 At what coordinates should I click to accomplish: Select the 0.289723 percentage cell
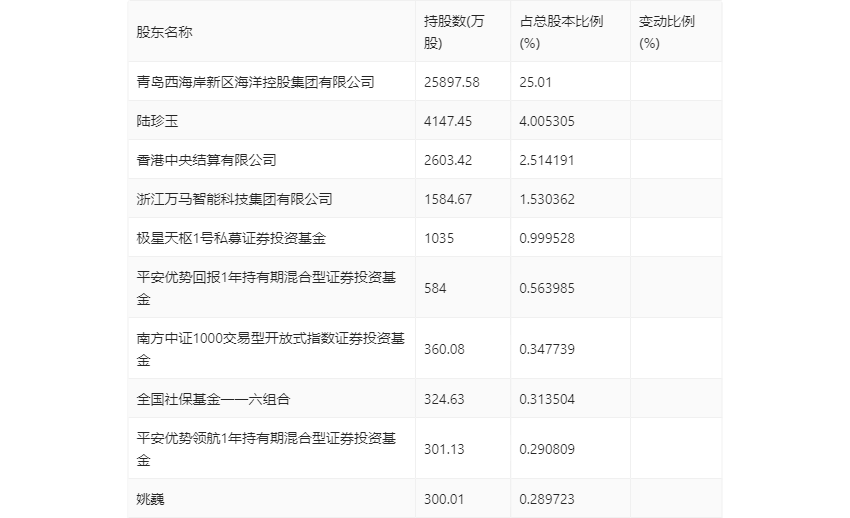[547, 498]
